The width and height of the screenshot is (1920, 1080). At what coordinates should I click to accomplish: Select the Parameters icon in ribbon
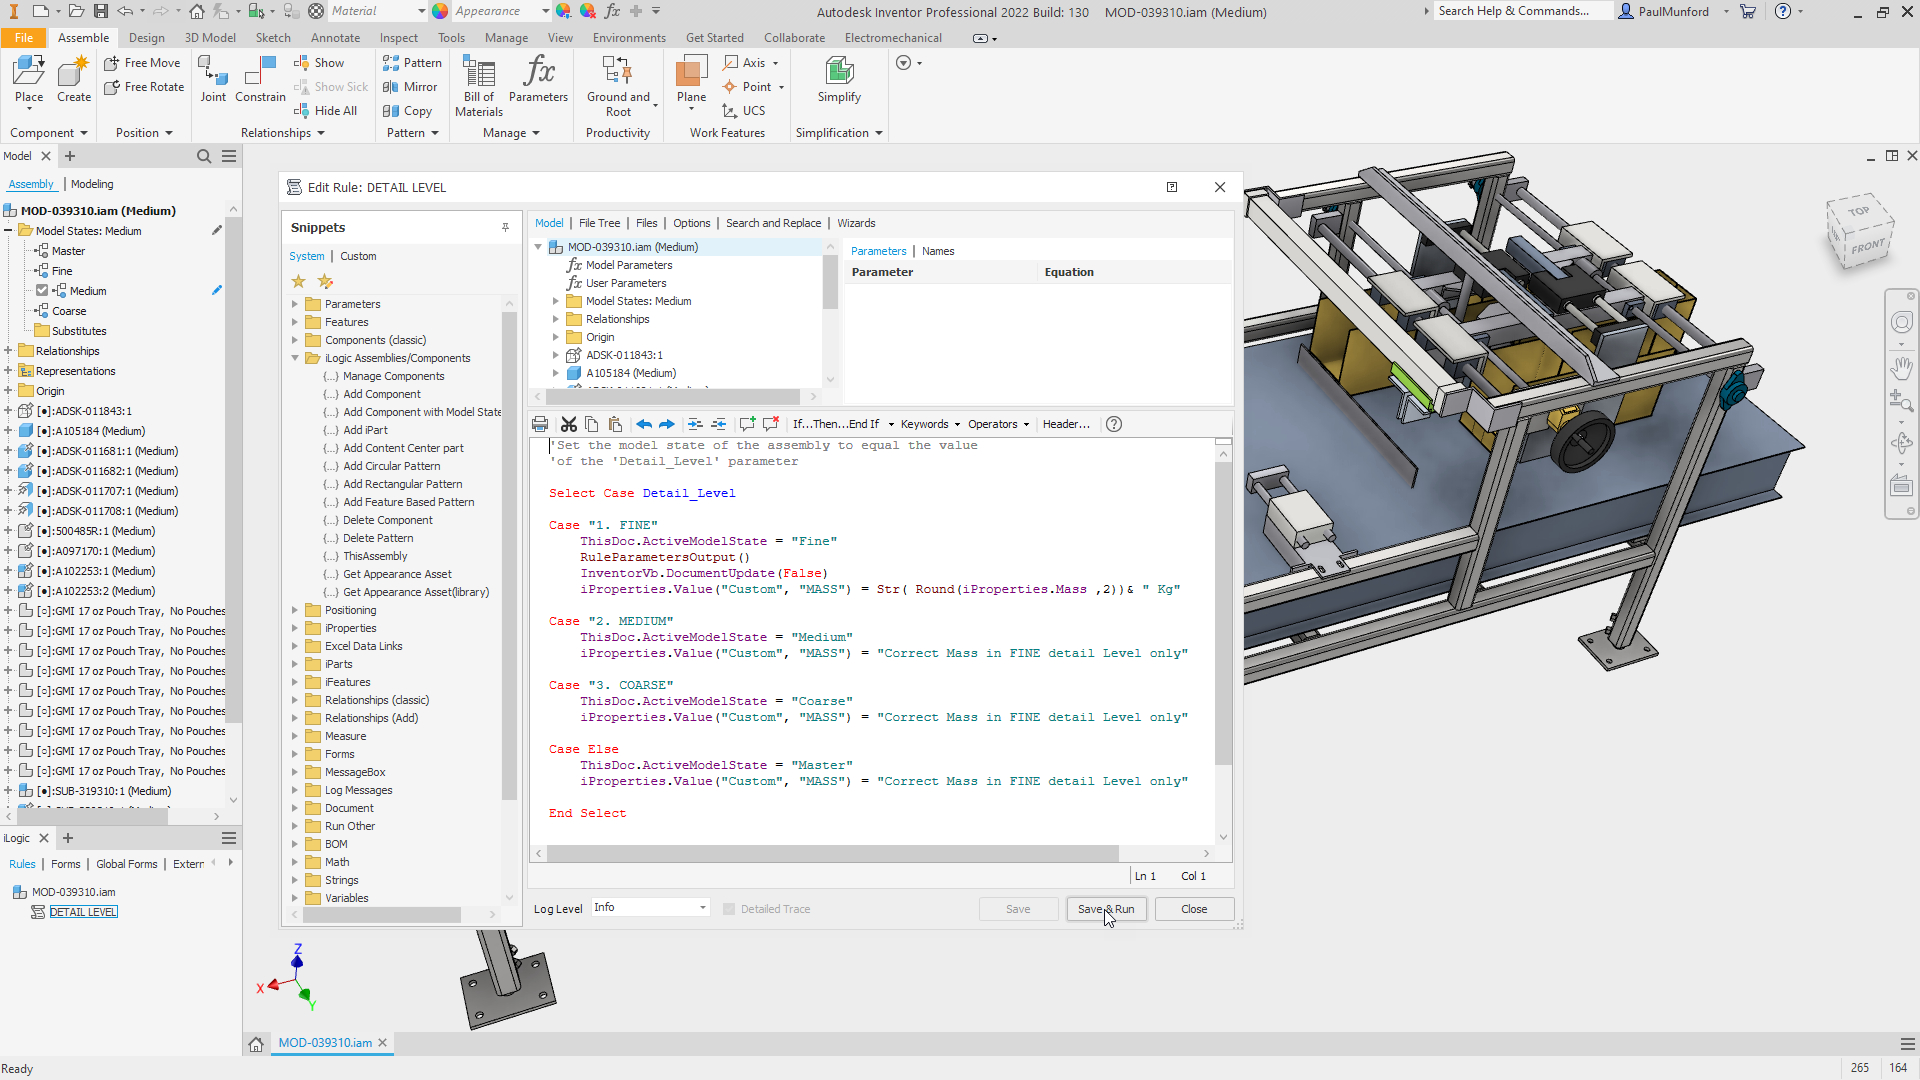click(x=538, y=87)
